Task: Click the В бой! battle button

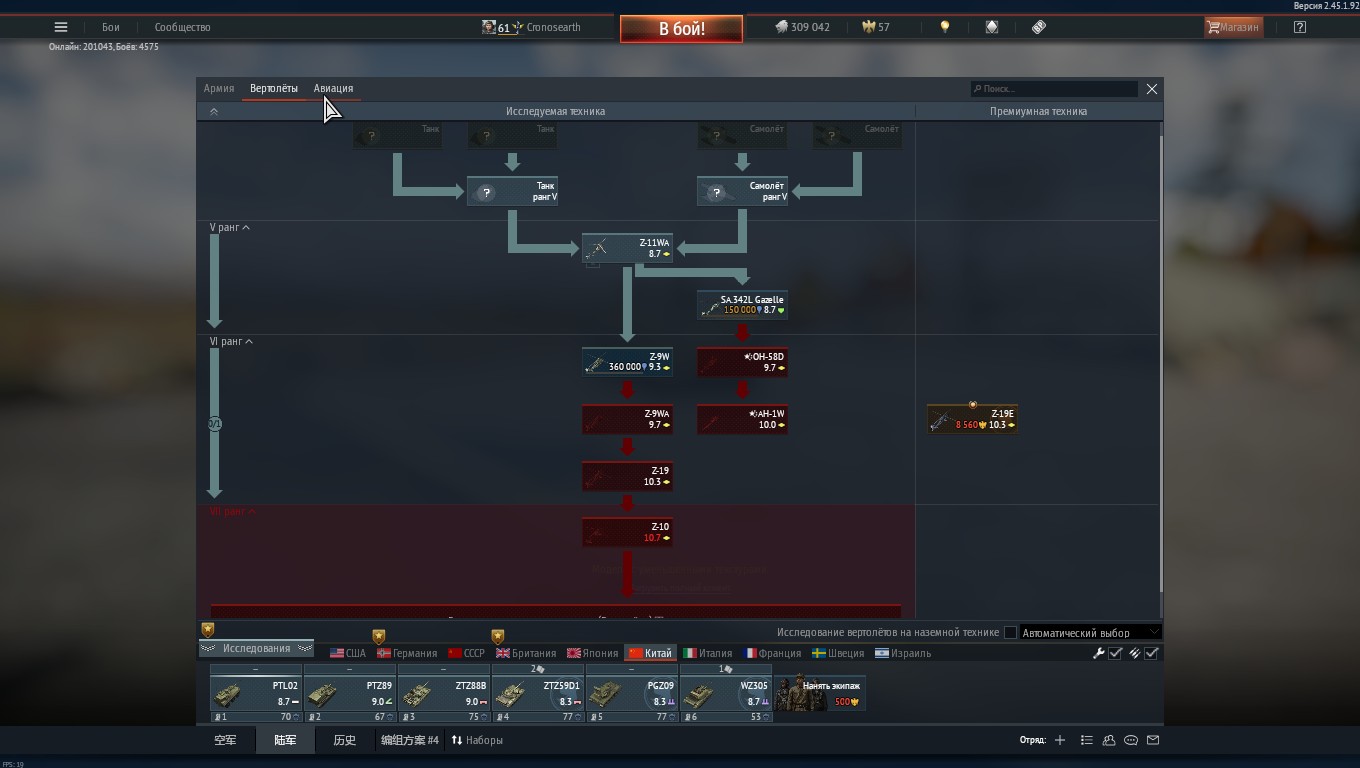Action: point(681,28)
